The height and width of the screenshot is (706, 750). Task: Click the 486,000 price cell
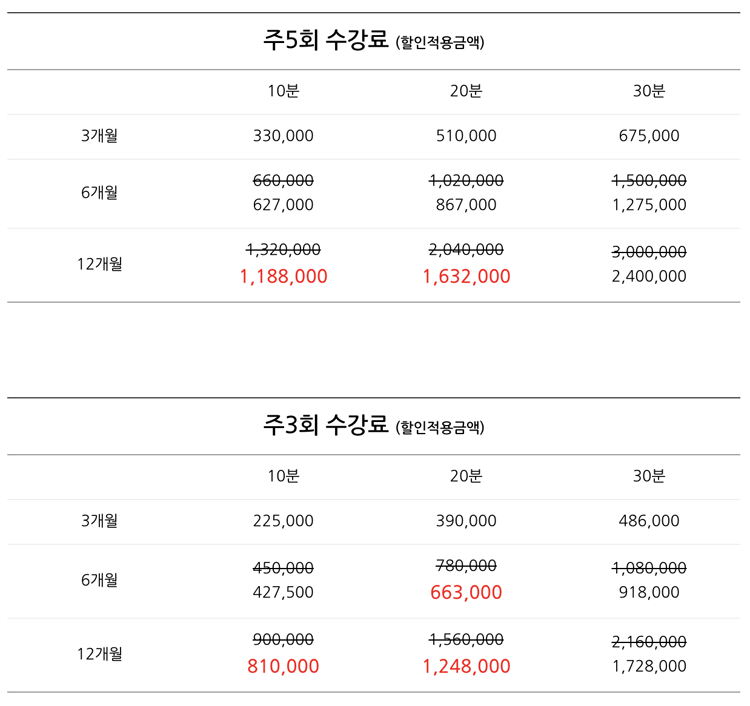649,521
